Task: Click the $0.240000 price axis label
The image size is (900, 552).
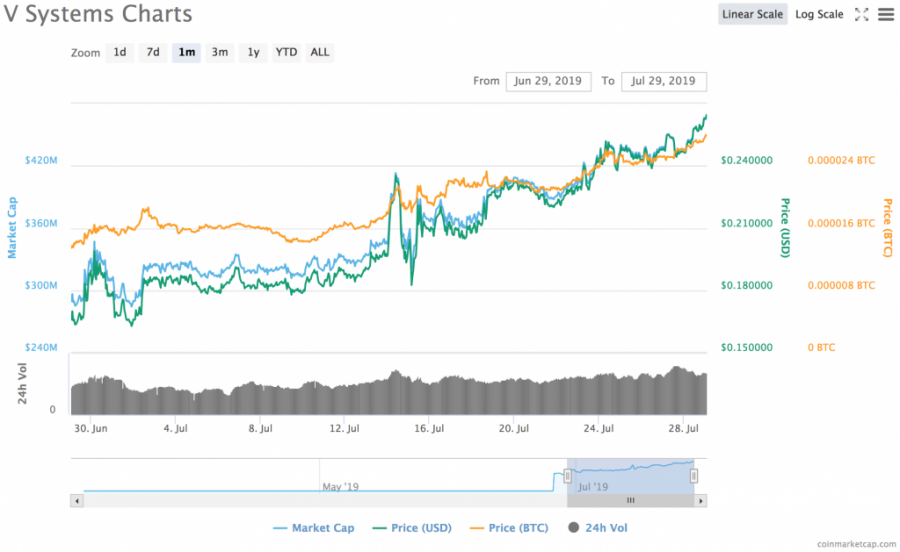Action: coord(747,160)
